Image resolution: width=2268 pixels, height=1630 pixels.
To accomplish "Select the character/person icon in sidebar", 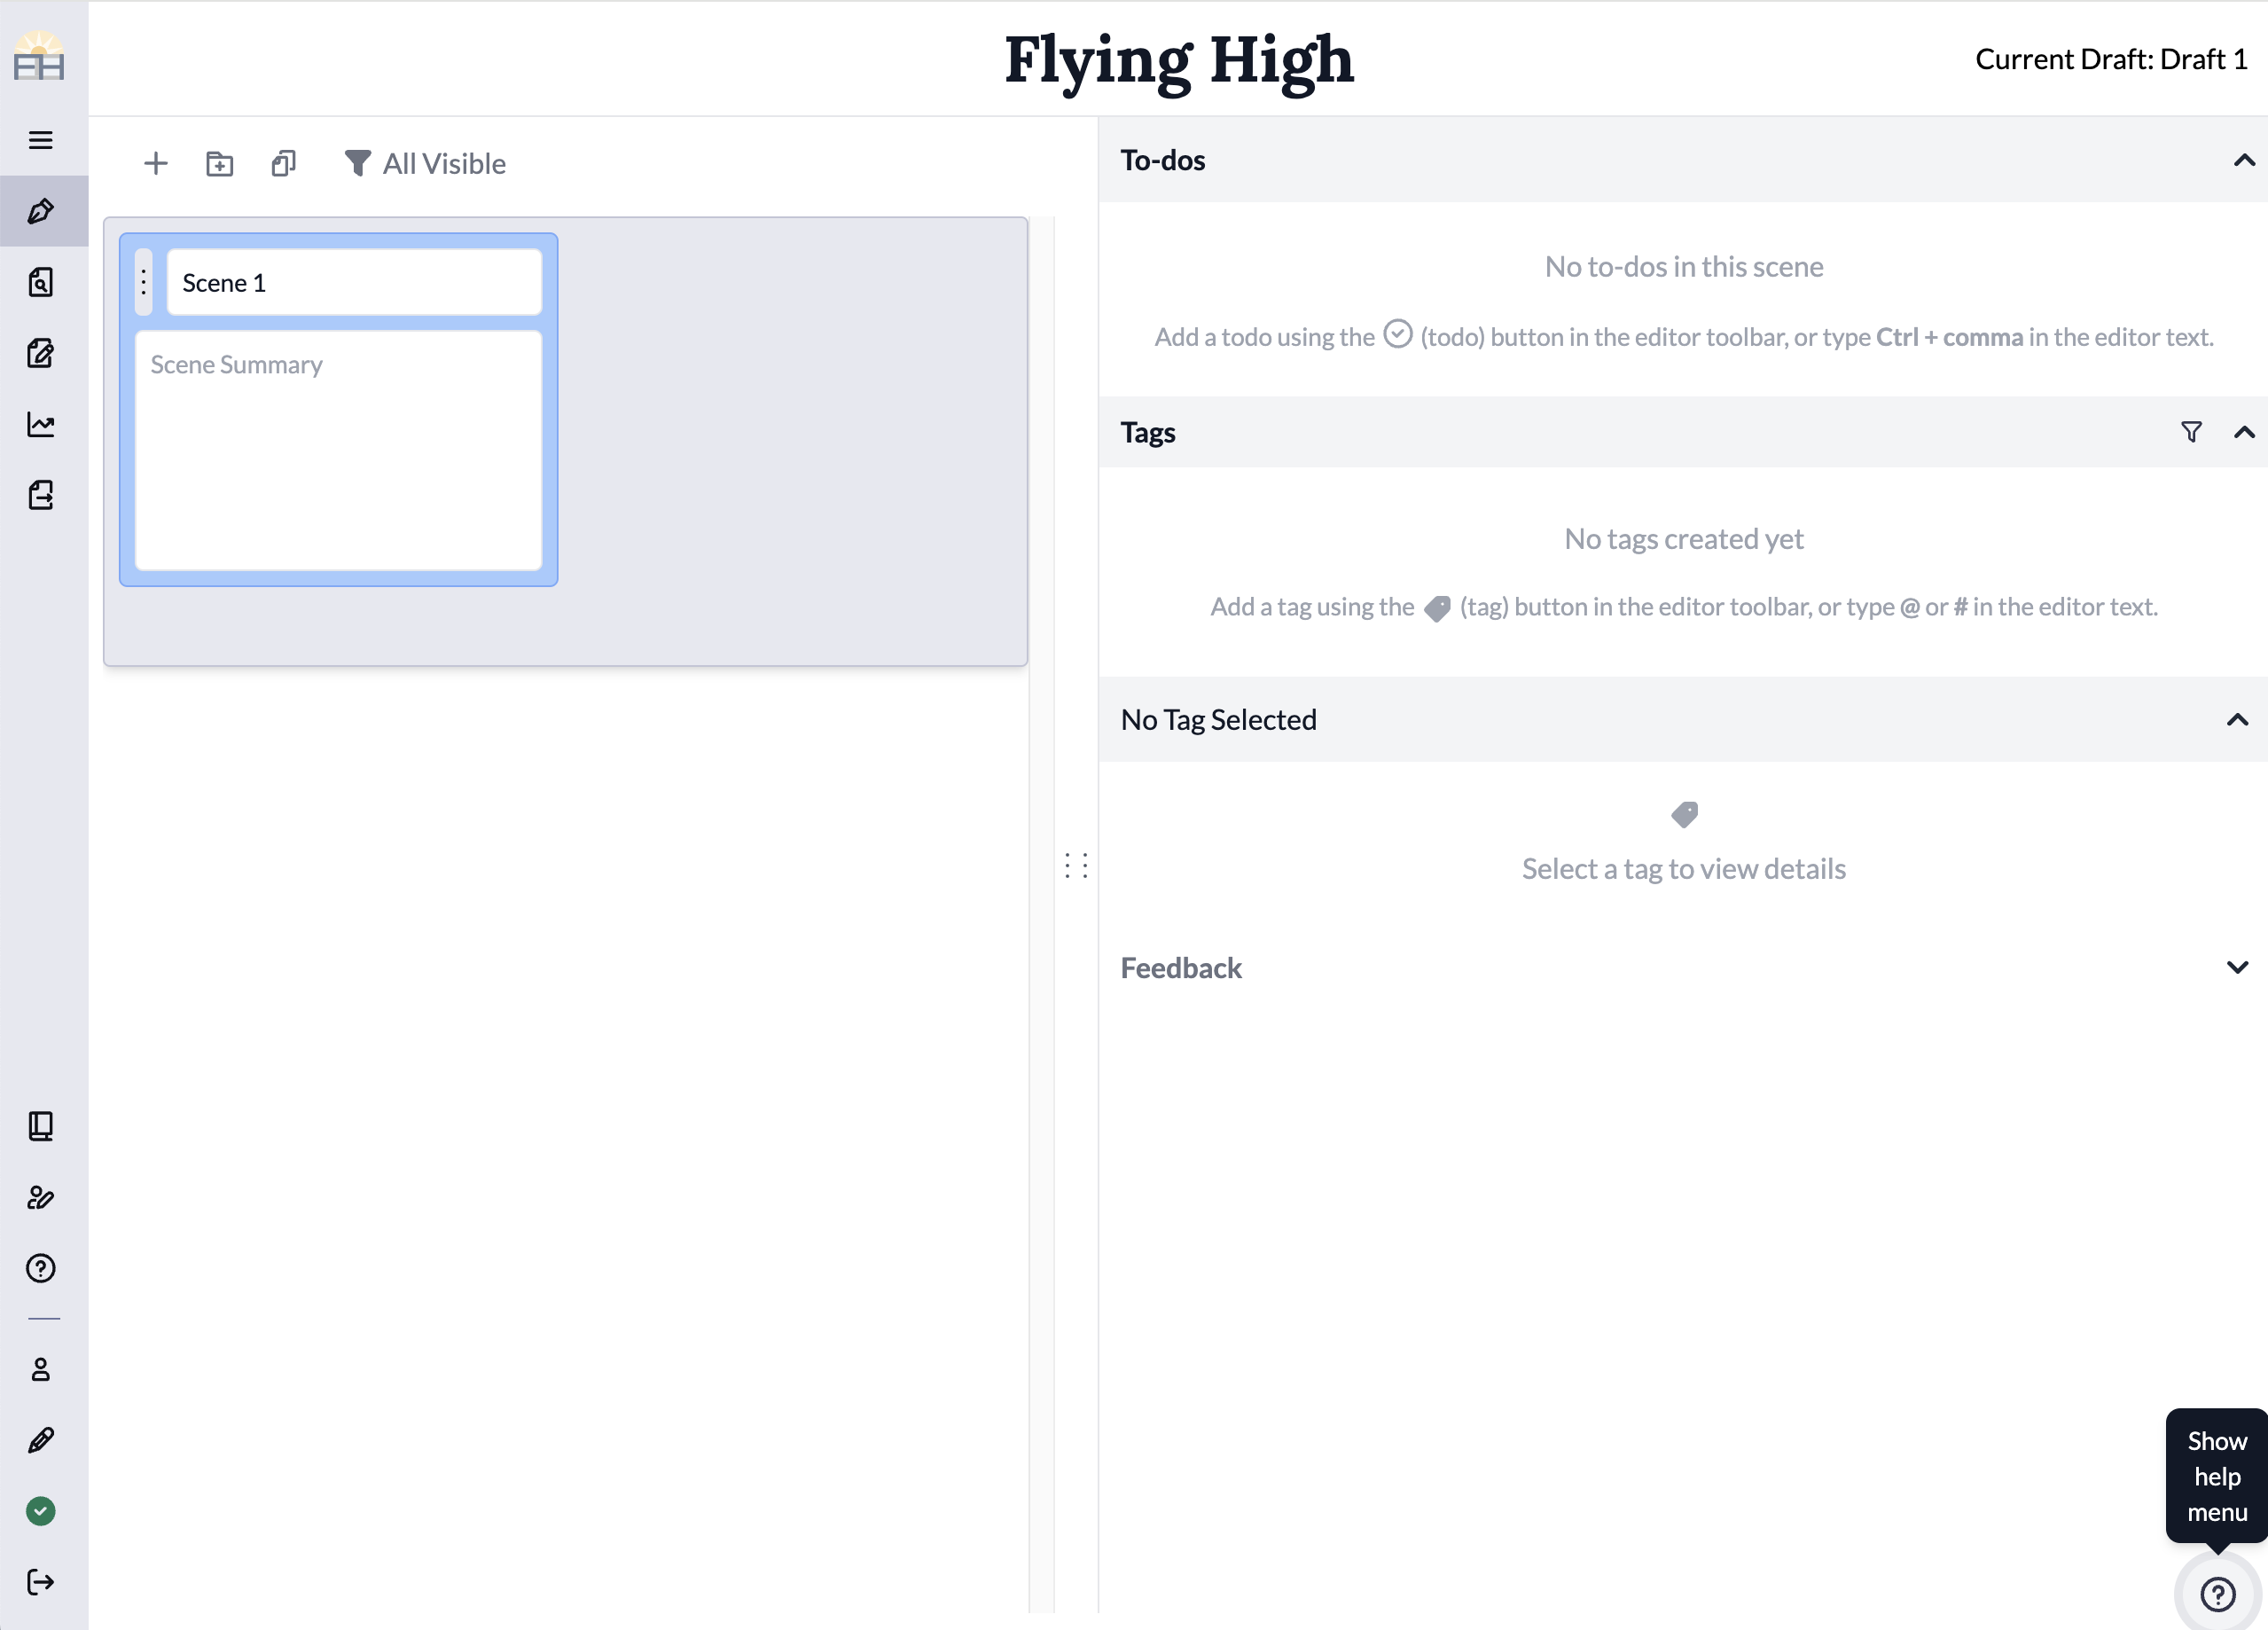I will tap(44, 1371).
